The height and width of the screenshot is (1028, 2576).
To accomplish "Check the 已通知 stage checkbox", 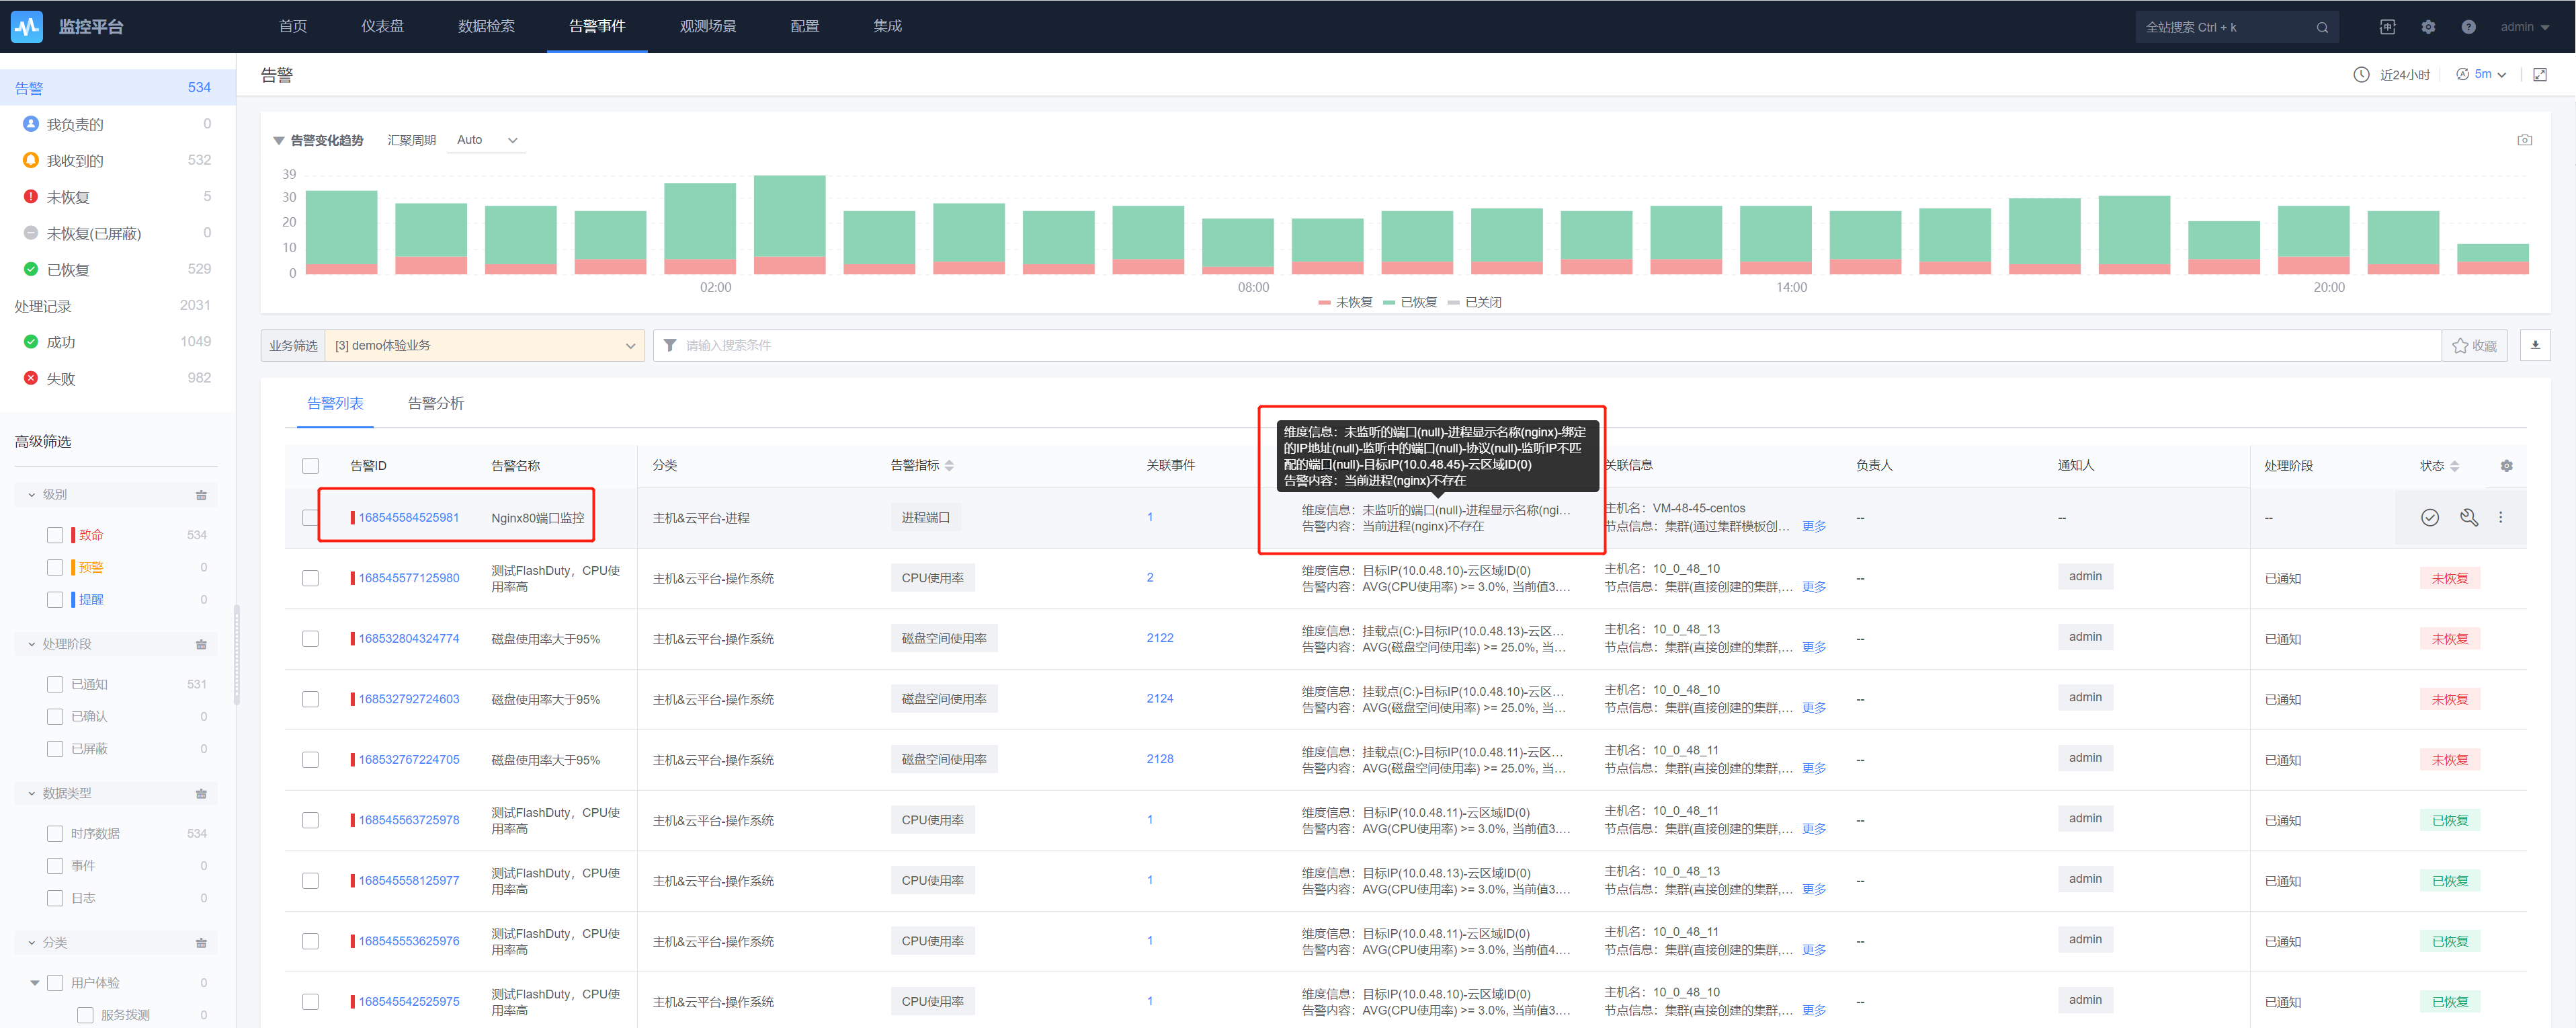I will pyautogui.click(x=55, y=684).
